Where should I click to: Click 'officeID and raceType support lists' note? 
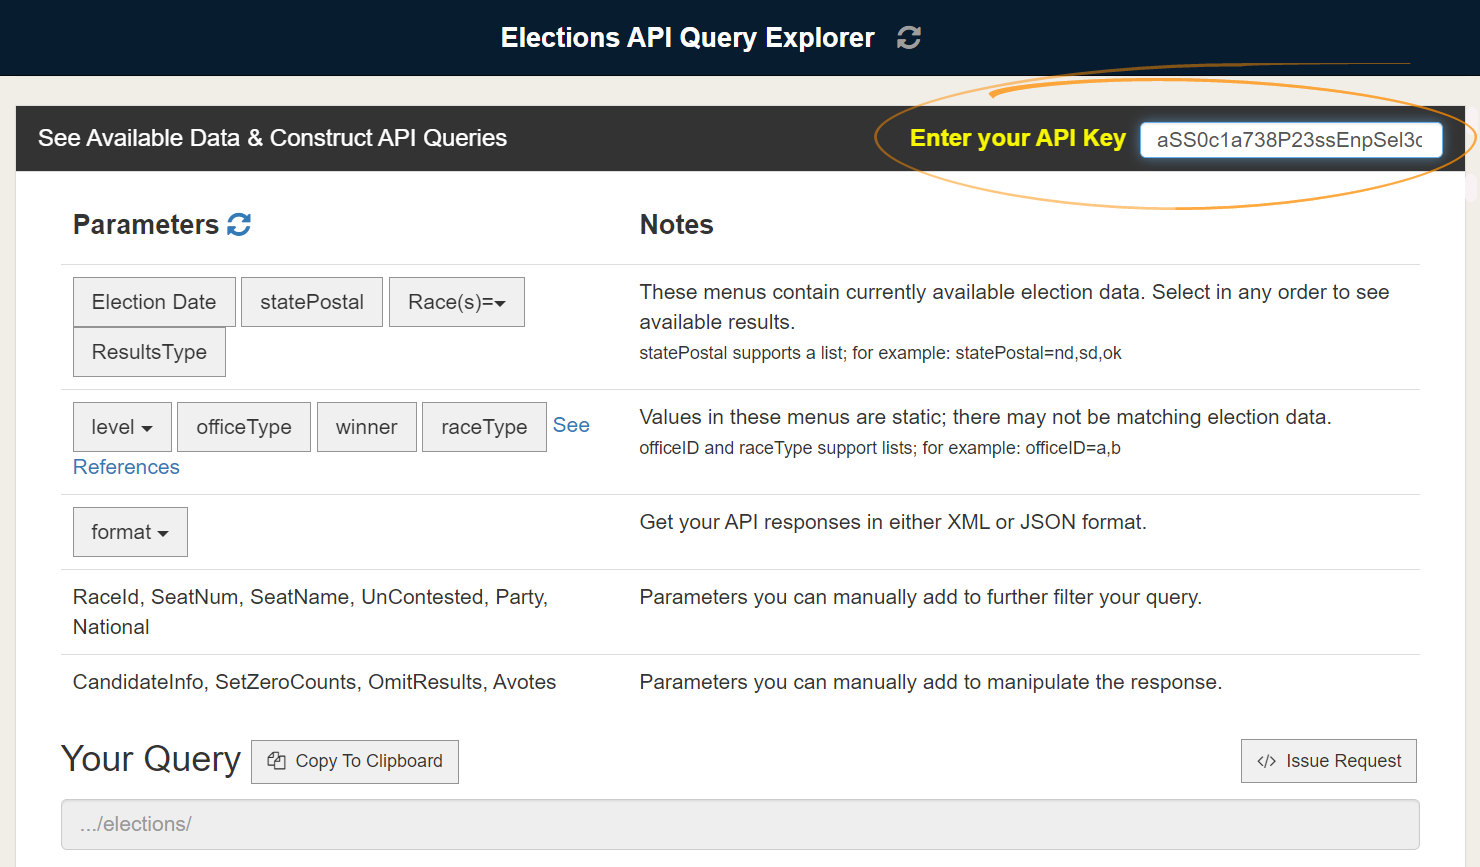(880, 448)
